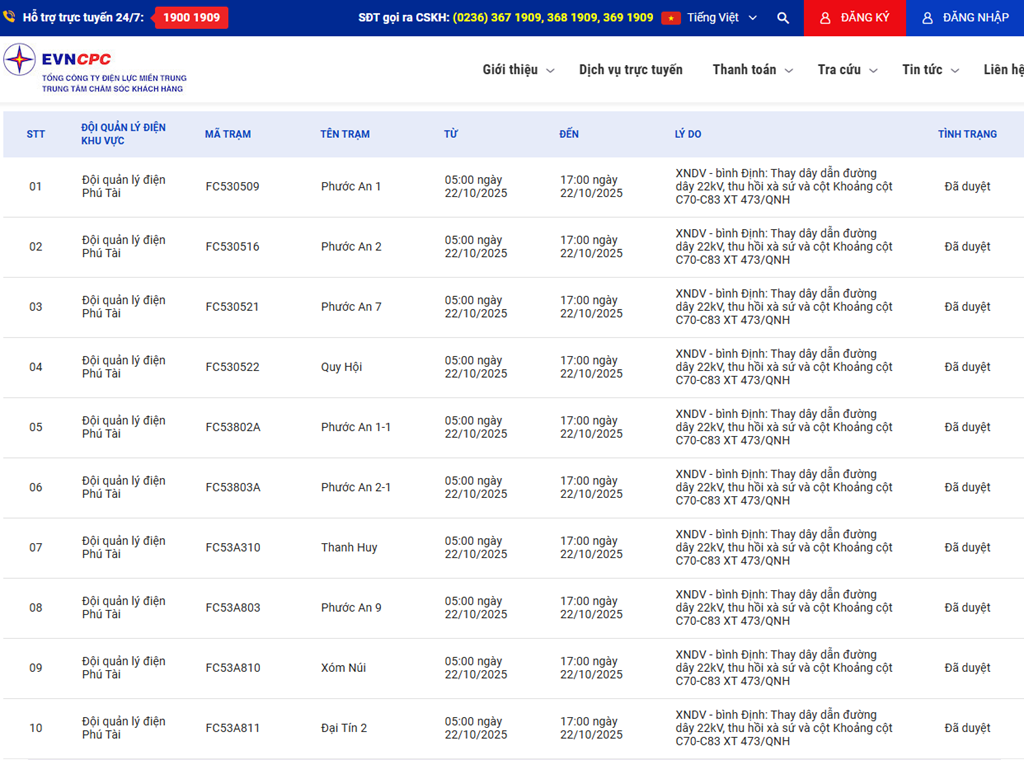The image size is (1024, 760).
Task: Expand the Giới thiệu menu
Action: 518,70
